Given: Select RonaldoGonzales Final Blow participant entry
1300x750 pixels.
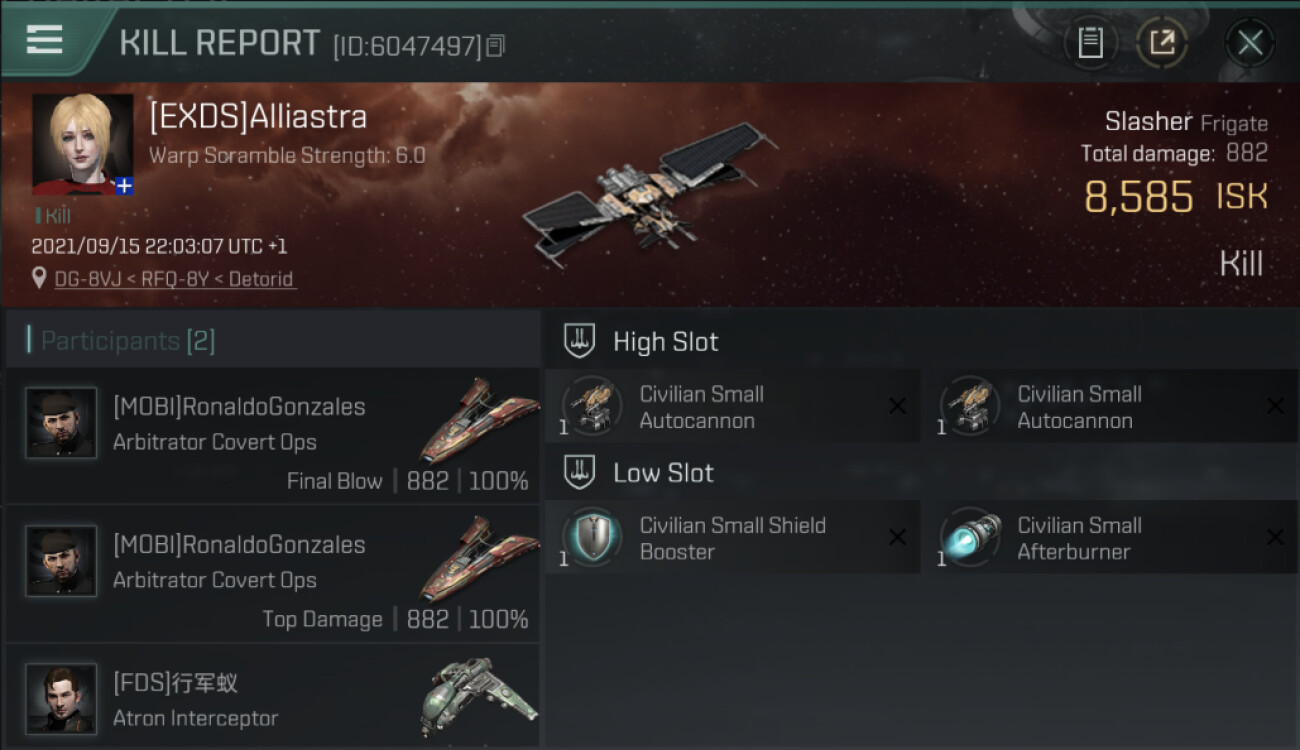Looking at the screenshot, I should tap(272, 436).
